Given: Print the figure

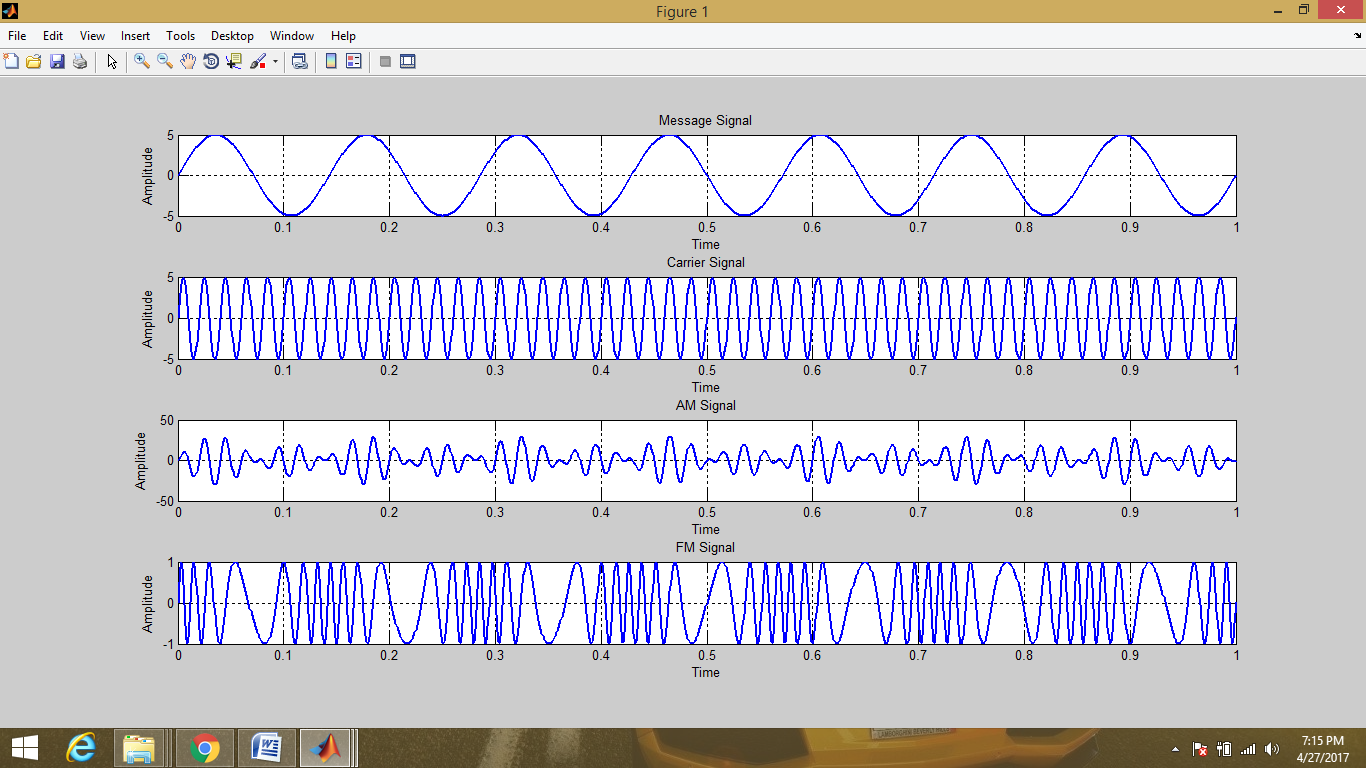Looking at the screenshot, I should tap(80, 61).
